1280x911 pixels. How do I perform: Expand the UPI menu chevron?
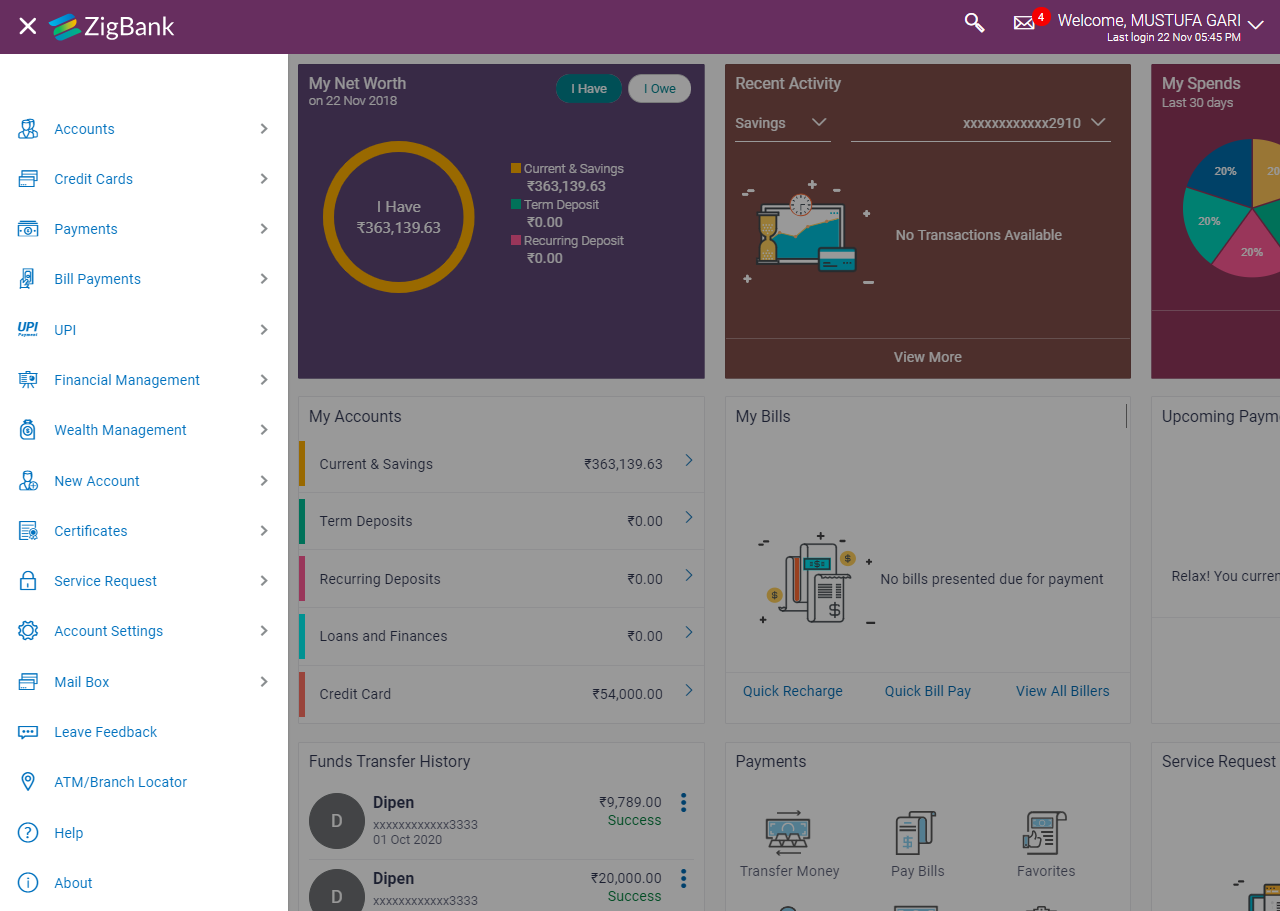264,329
